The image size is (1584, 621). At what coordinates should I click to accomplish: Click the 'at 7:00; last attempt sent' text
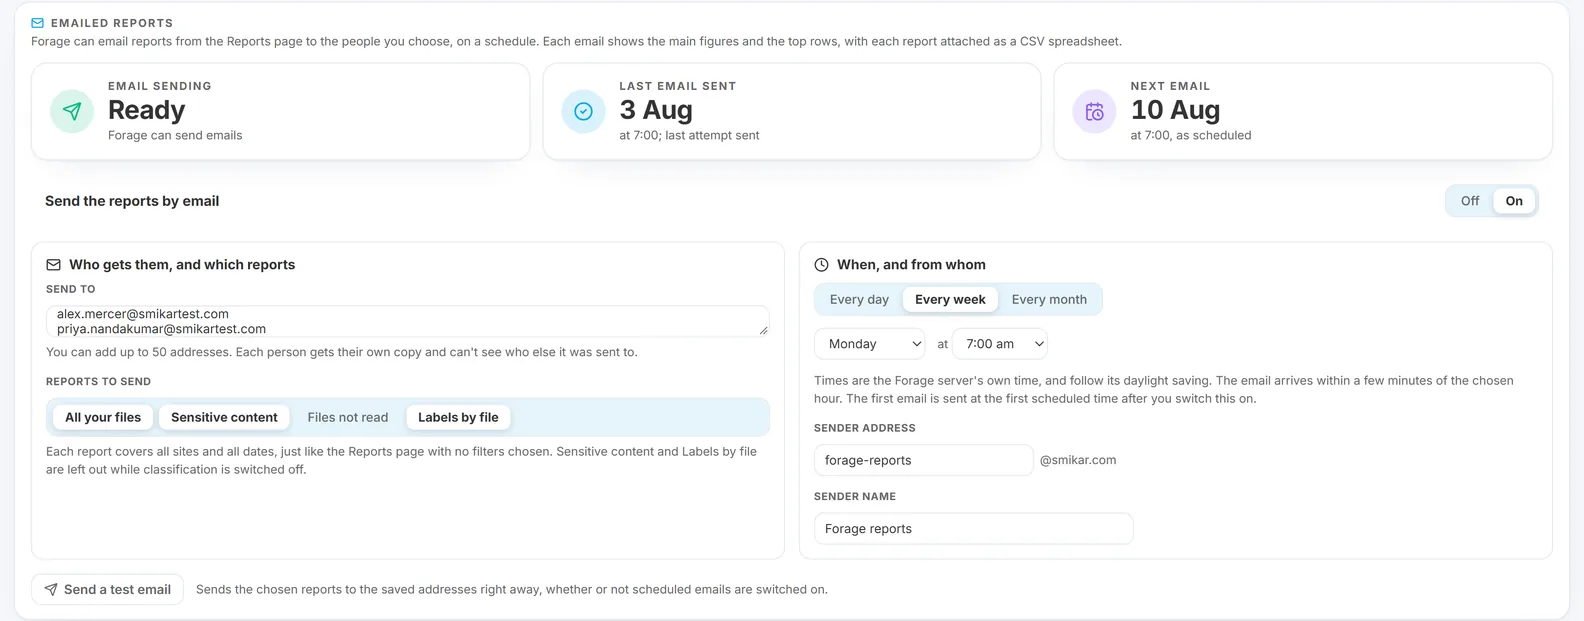[x=689, y=135]
